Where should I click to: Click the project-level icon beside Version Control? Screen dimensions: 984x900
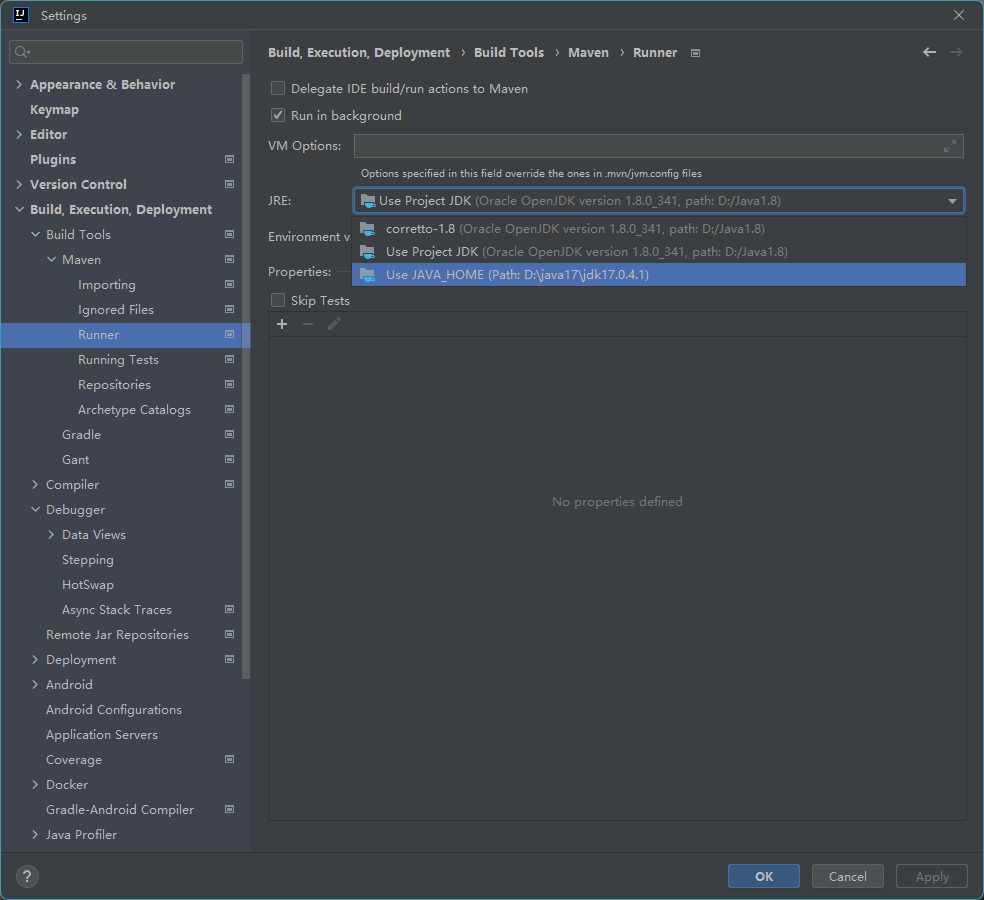(x=230, y=185)
